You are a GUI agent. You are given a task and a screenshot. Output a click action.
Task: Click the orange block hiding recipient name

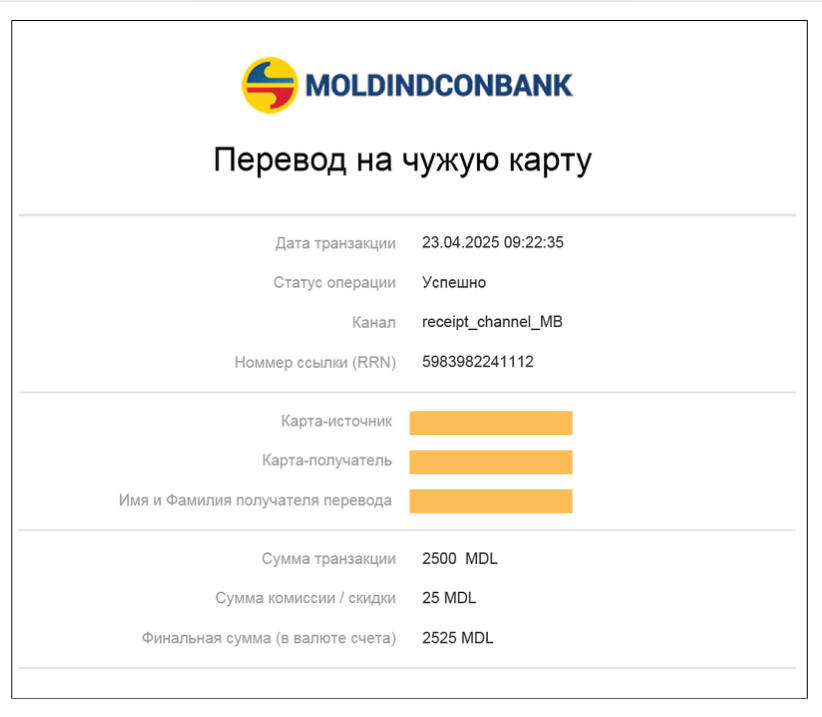(x=491, y=501)
